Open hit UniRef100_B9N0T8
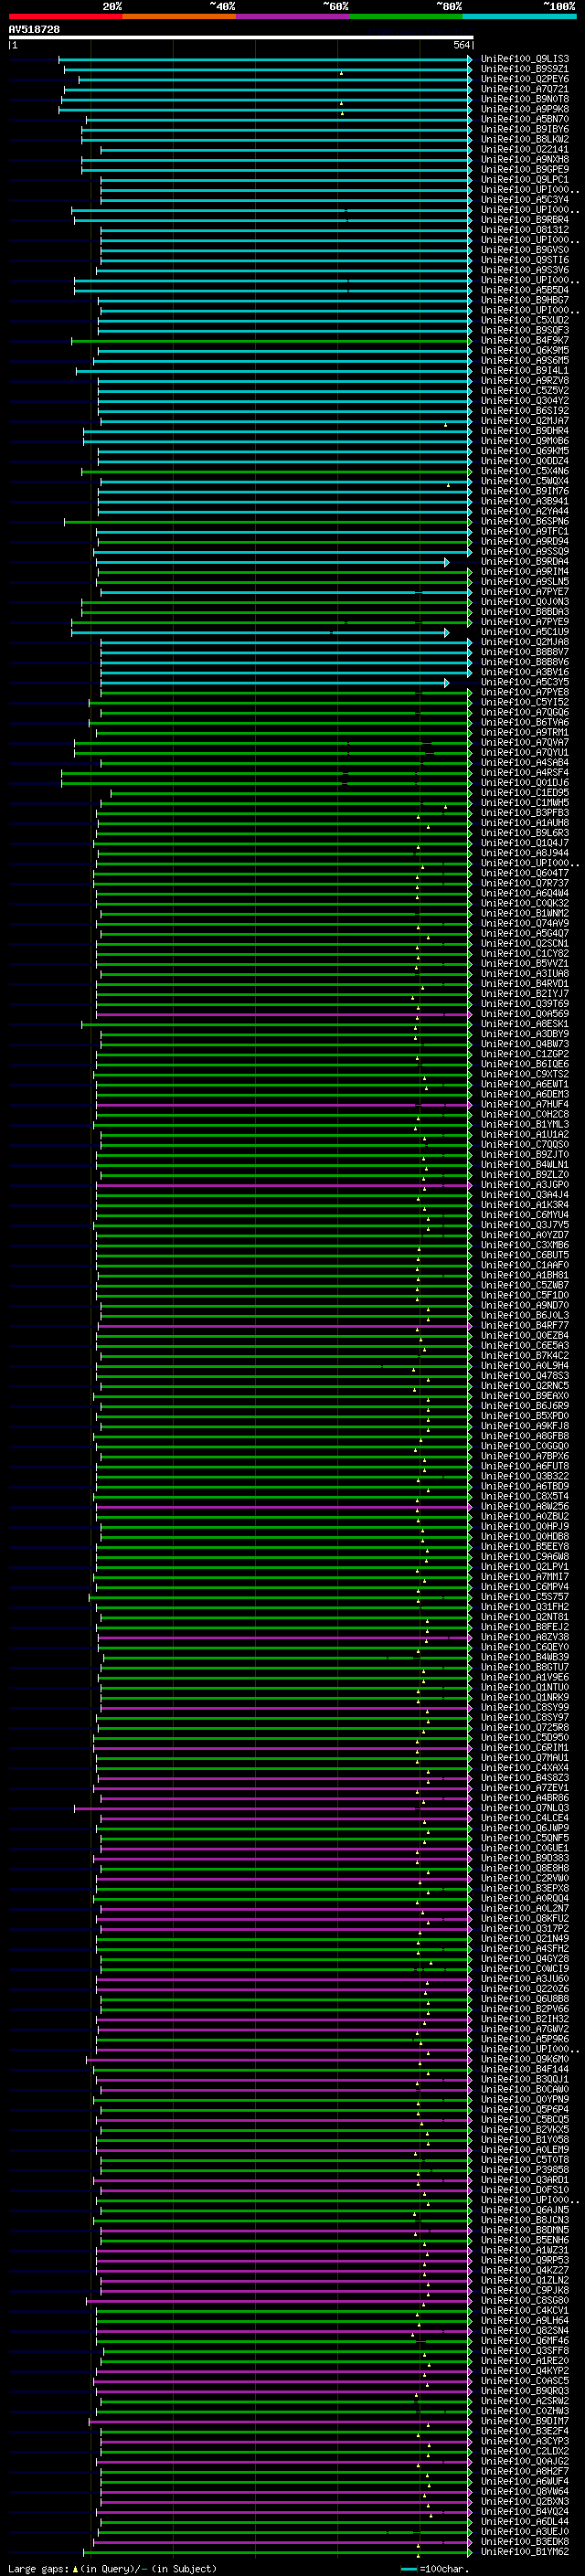The image size is (585, 2576). pos(525,99)
